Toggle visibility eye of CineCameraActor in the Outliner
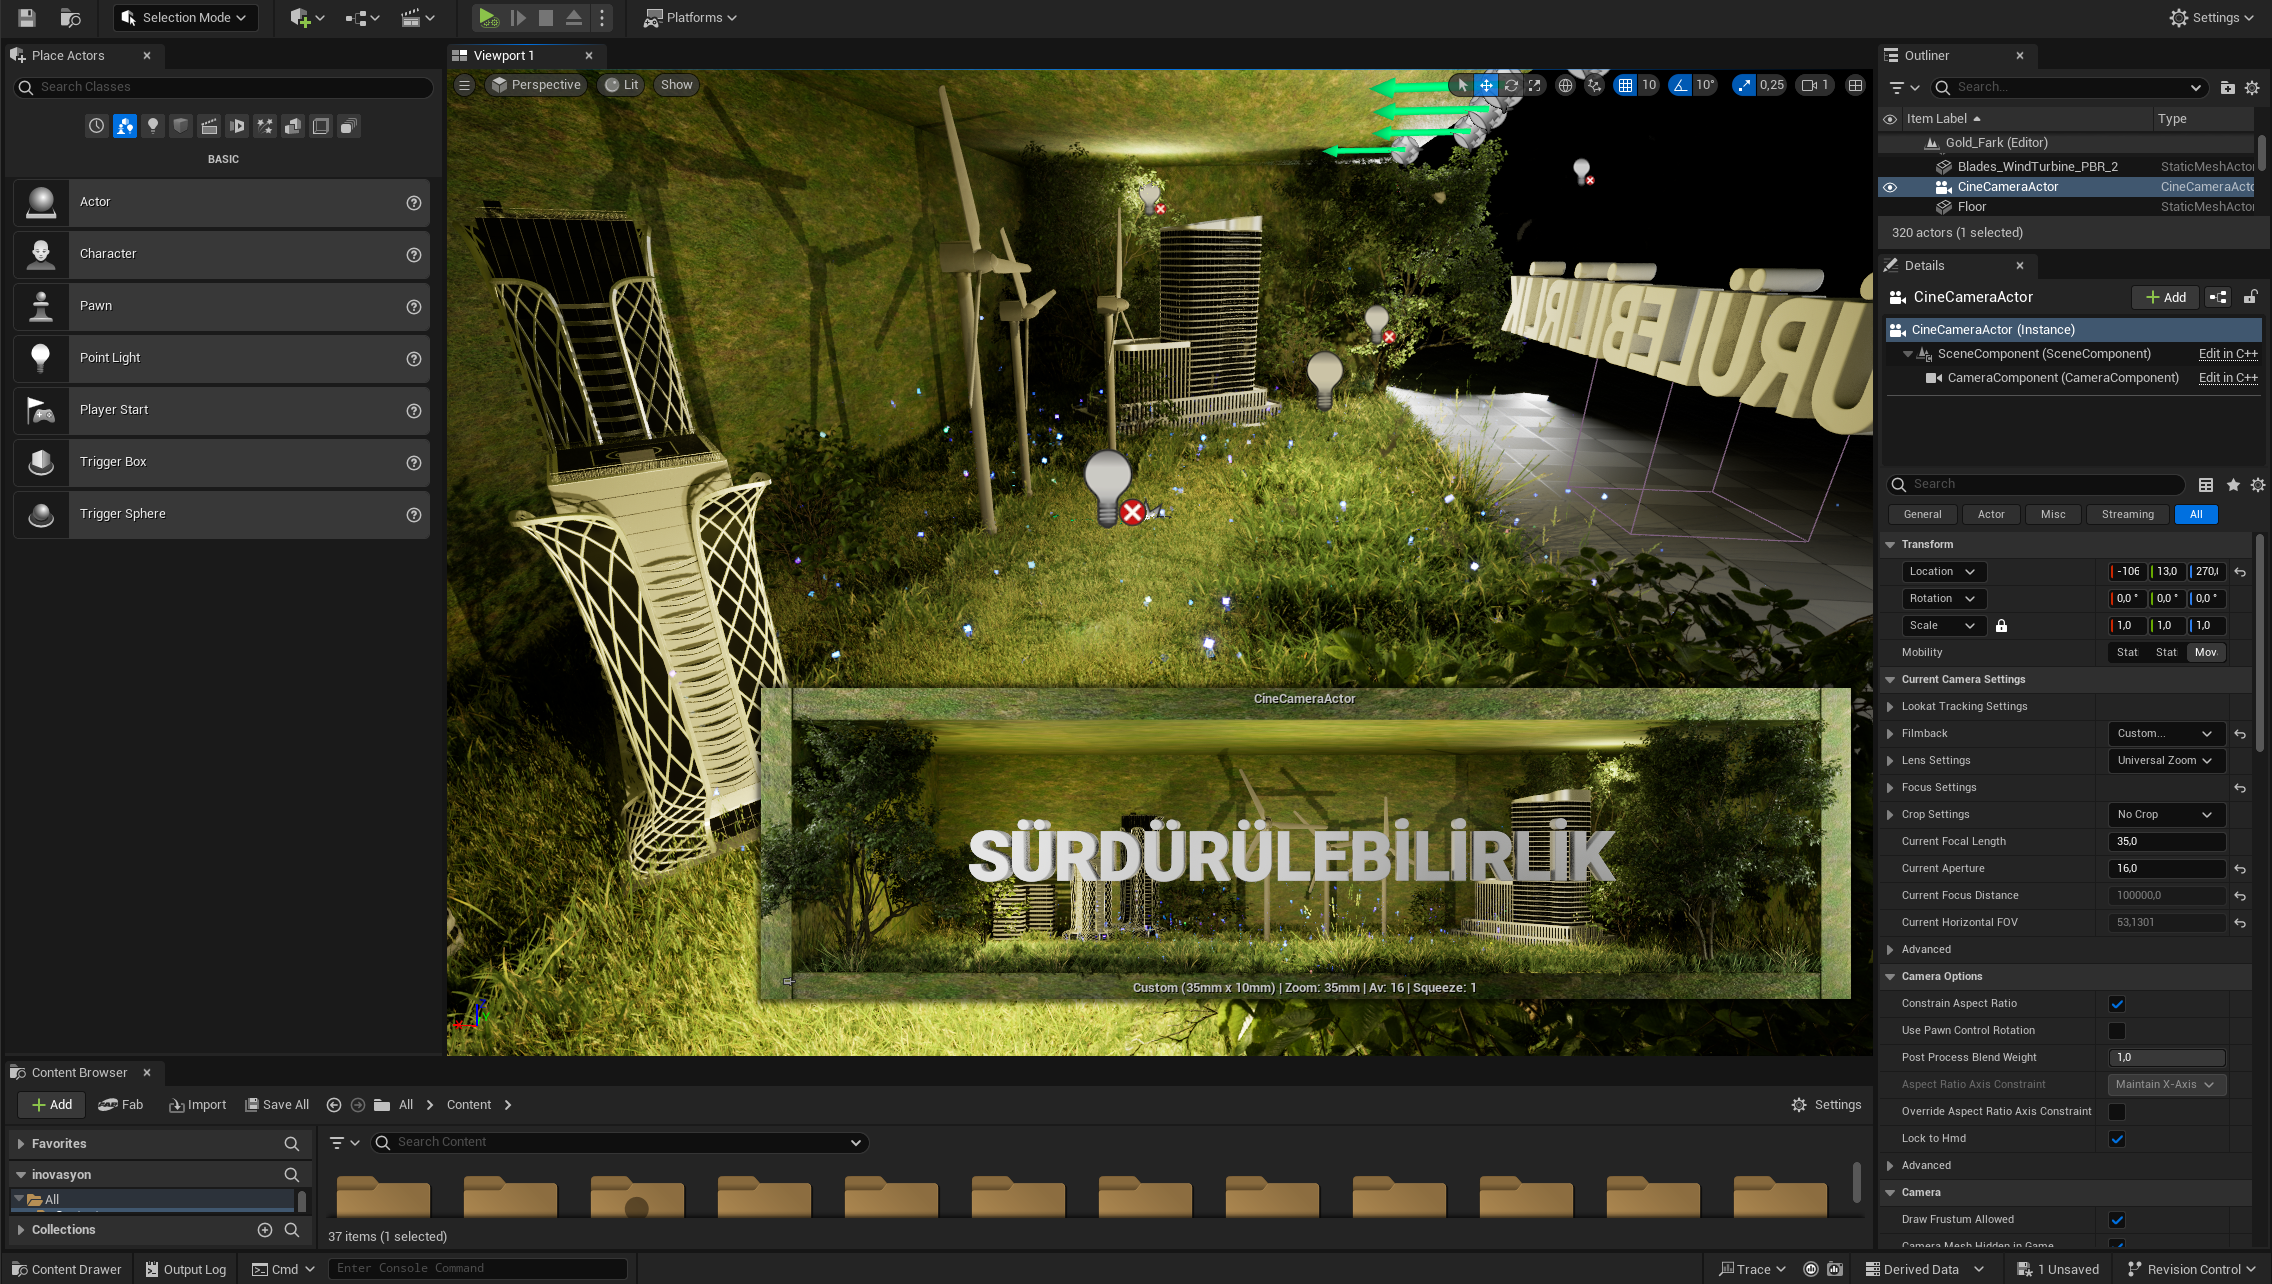This screenshot has height=1284, width=2272. tap(1890, 187)
